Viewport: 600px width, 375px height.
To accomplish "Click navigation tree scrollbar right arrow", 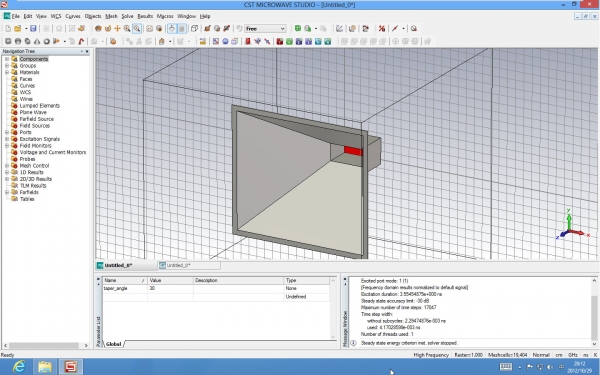I will 86,345.
